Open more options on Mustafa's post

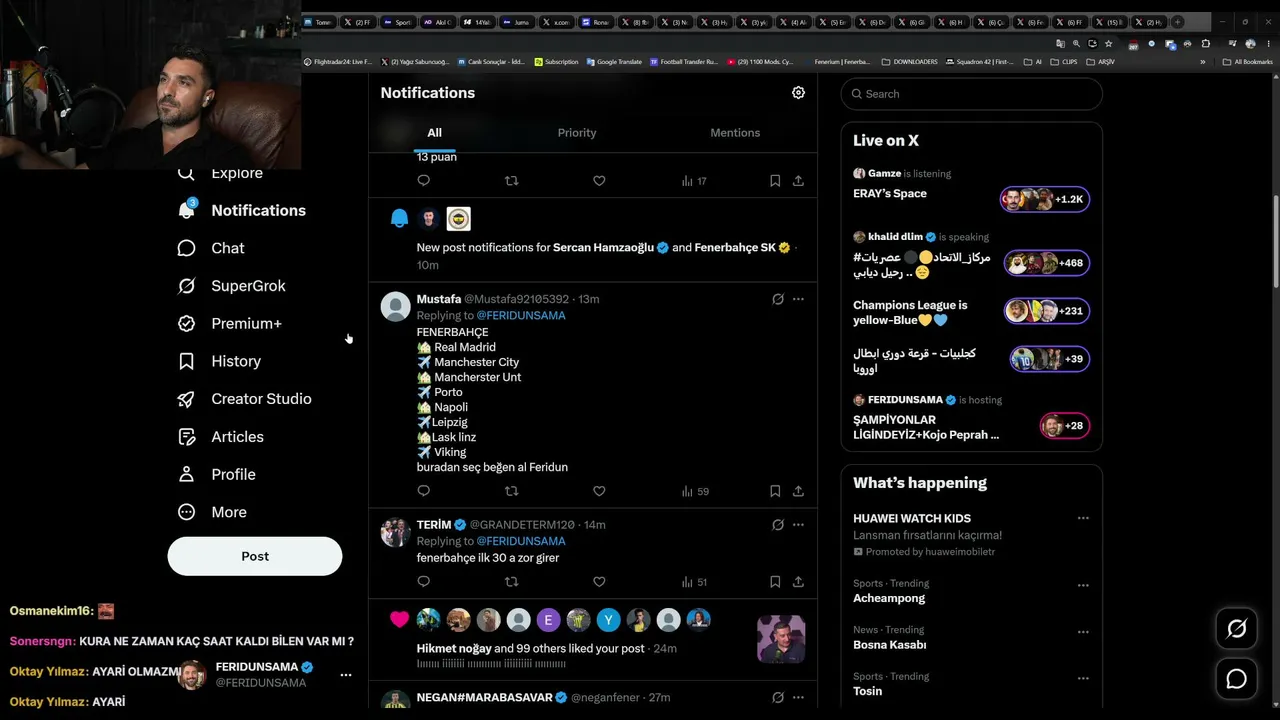pos(798,299)
